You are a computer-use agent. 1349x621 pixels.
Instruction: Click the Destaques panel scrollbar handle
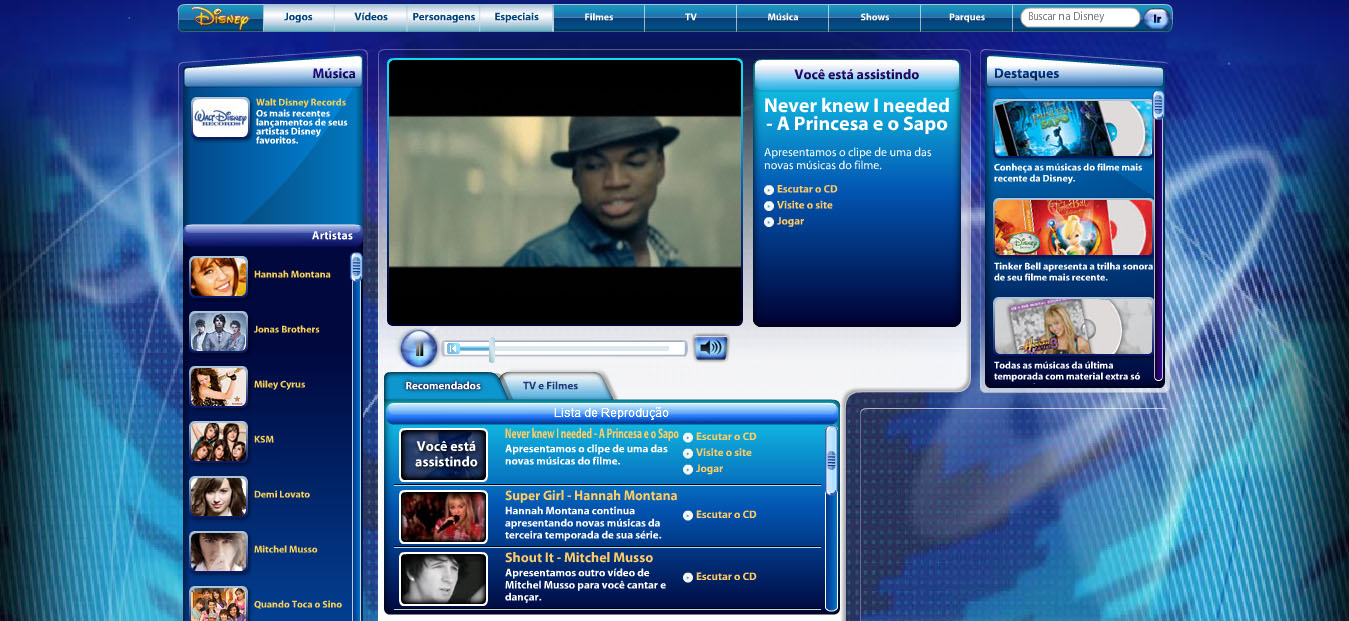click(x=1158, y=105)
